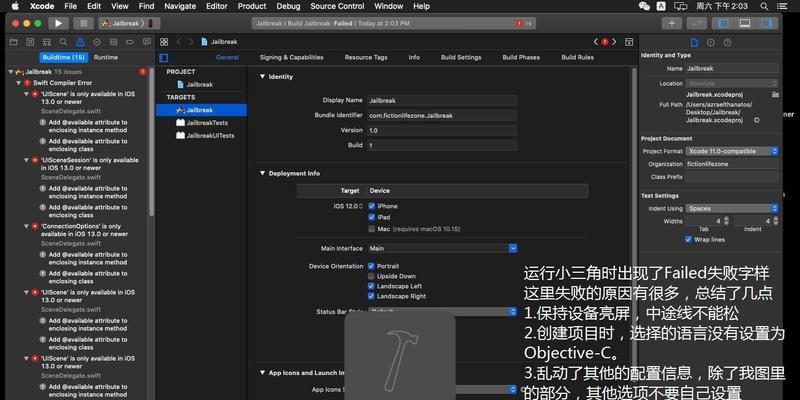This screenshot has width=800, height=400.
Task: Switch to the Info tab
Action: 414,58
